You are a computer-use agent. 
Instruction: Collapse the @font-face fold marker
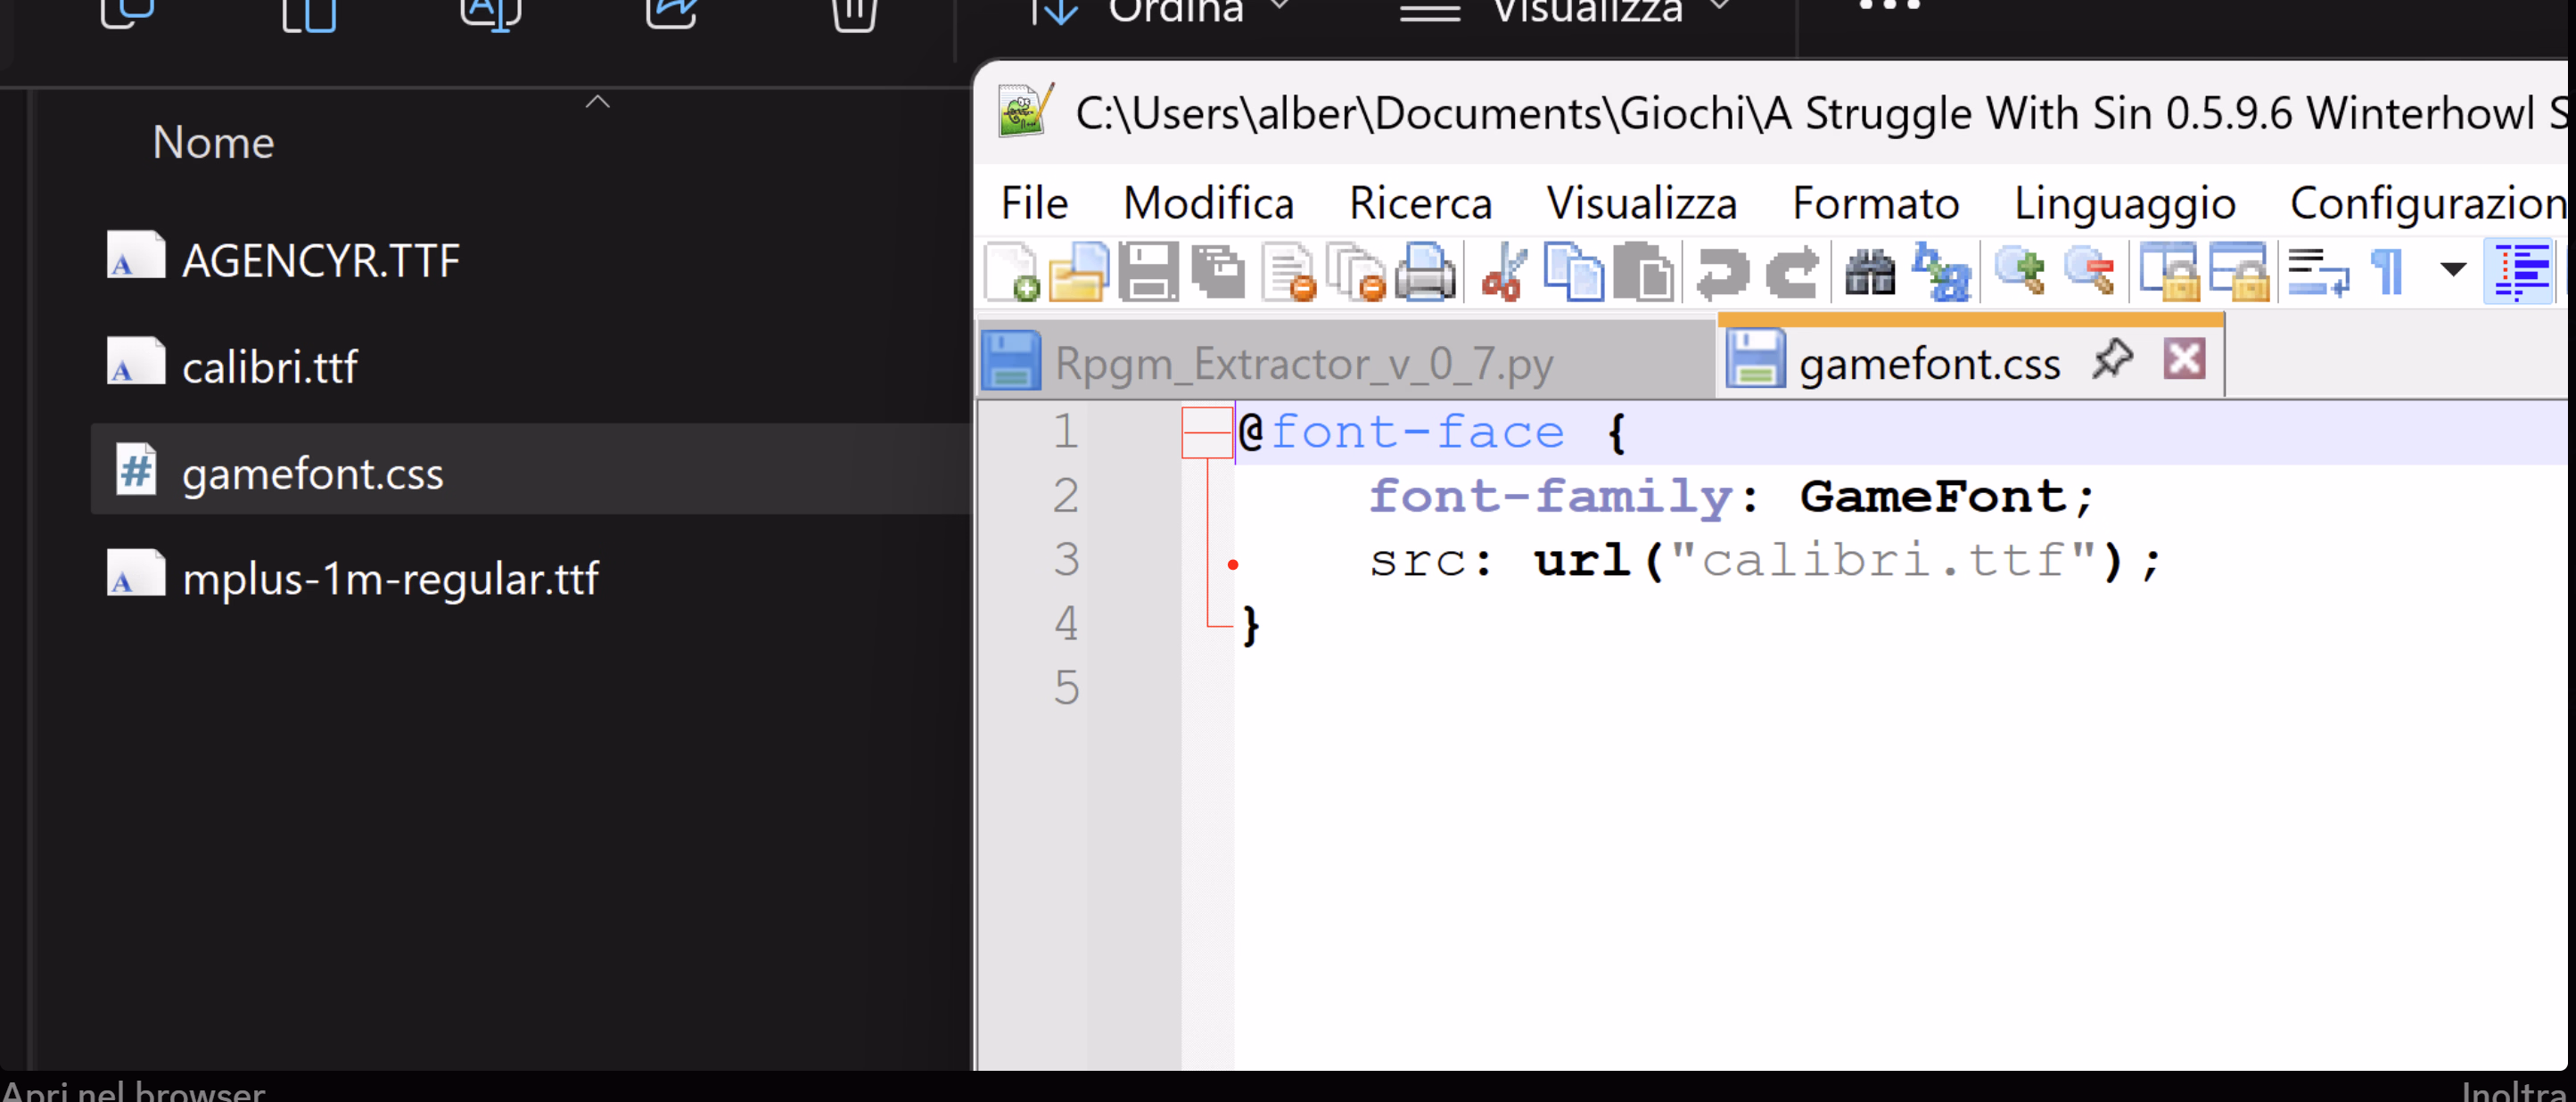[1207, 433]
